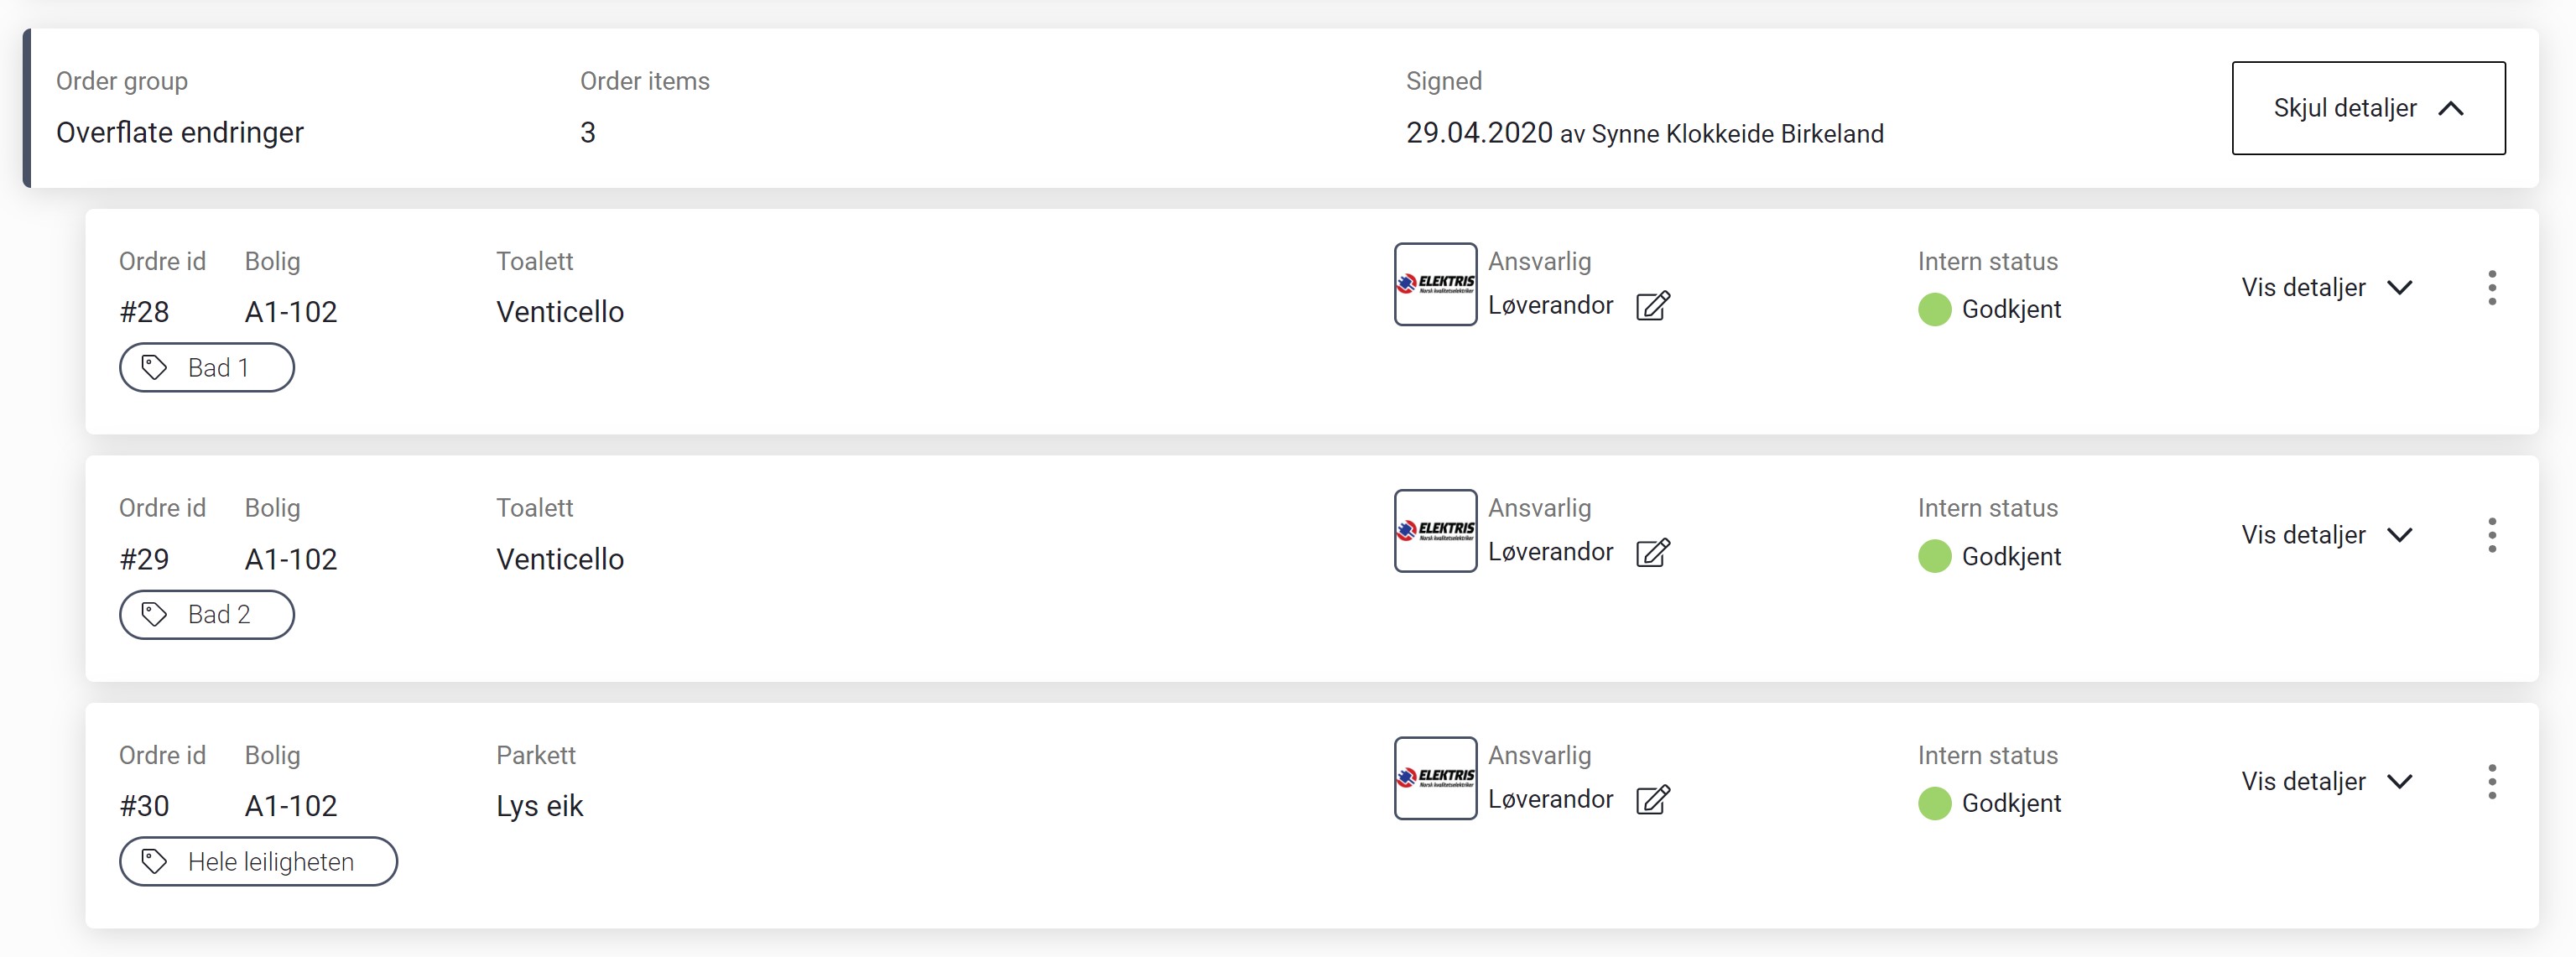
Task: Open three-dot menu for order #30
Action: click(x=2492, y=782)
